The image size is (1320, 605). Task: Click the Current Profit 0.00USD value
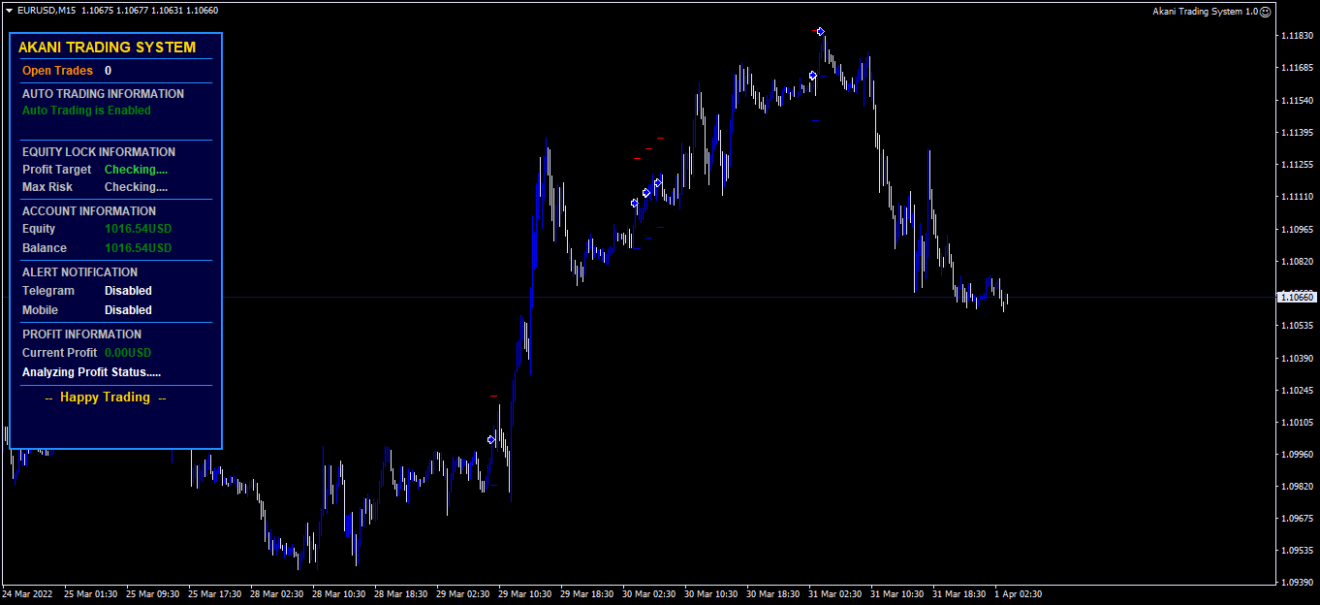click(x=128, y=353)
